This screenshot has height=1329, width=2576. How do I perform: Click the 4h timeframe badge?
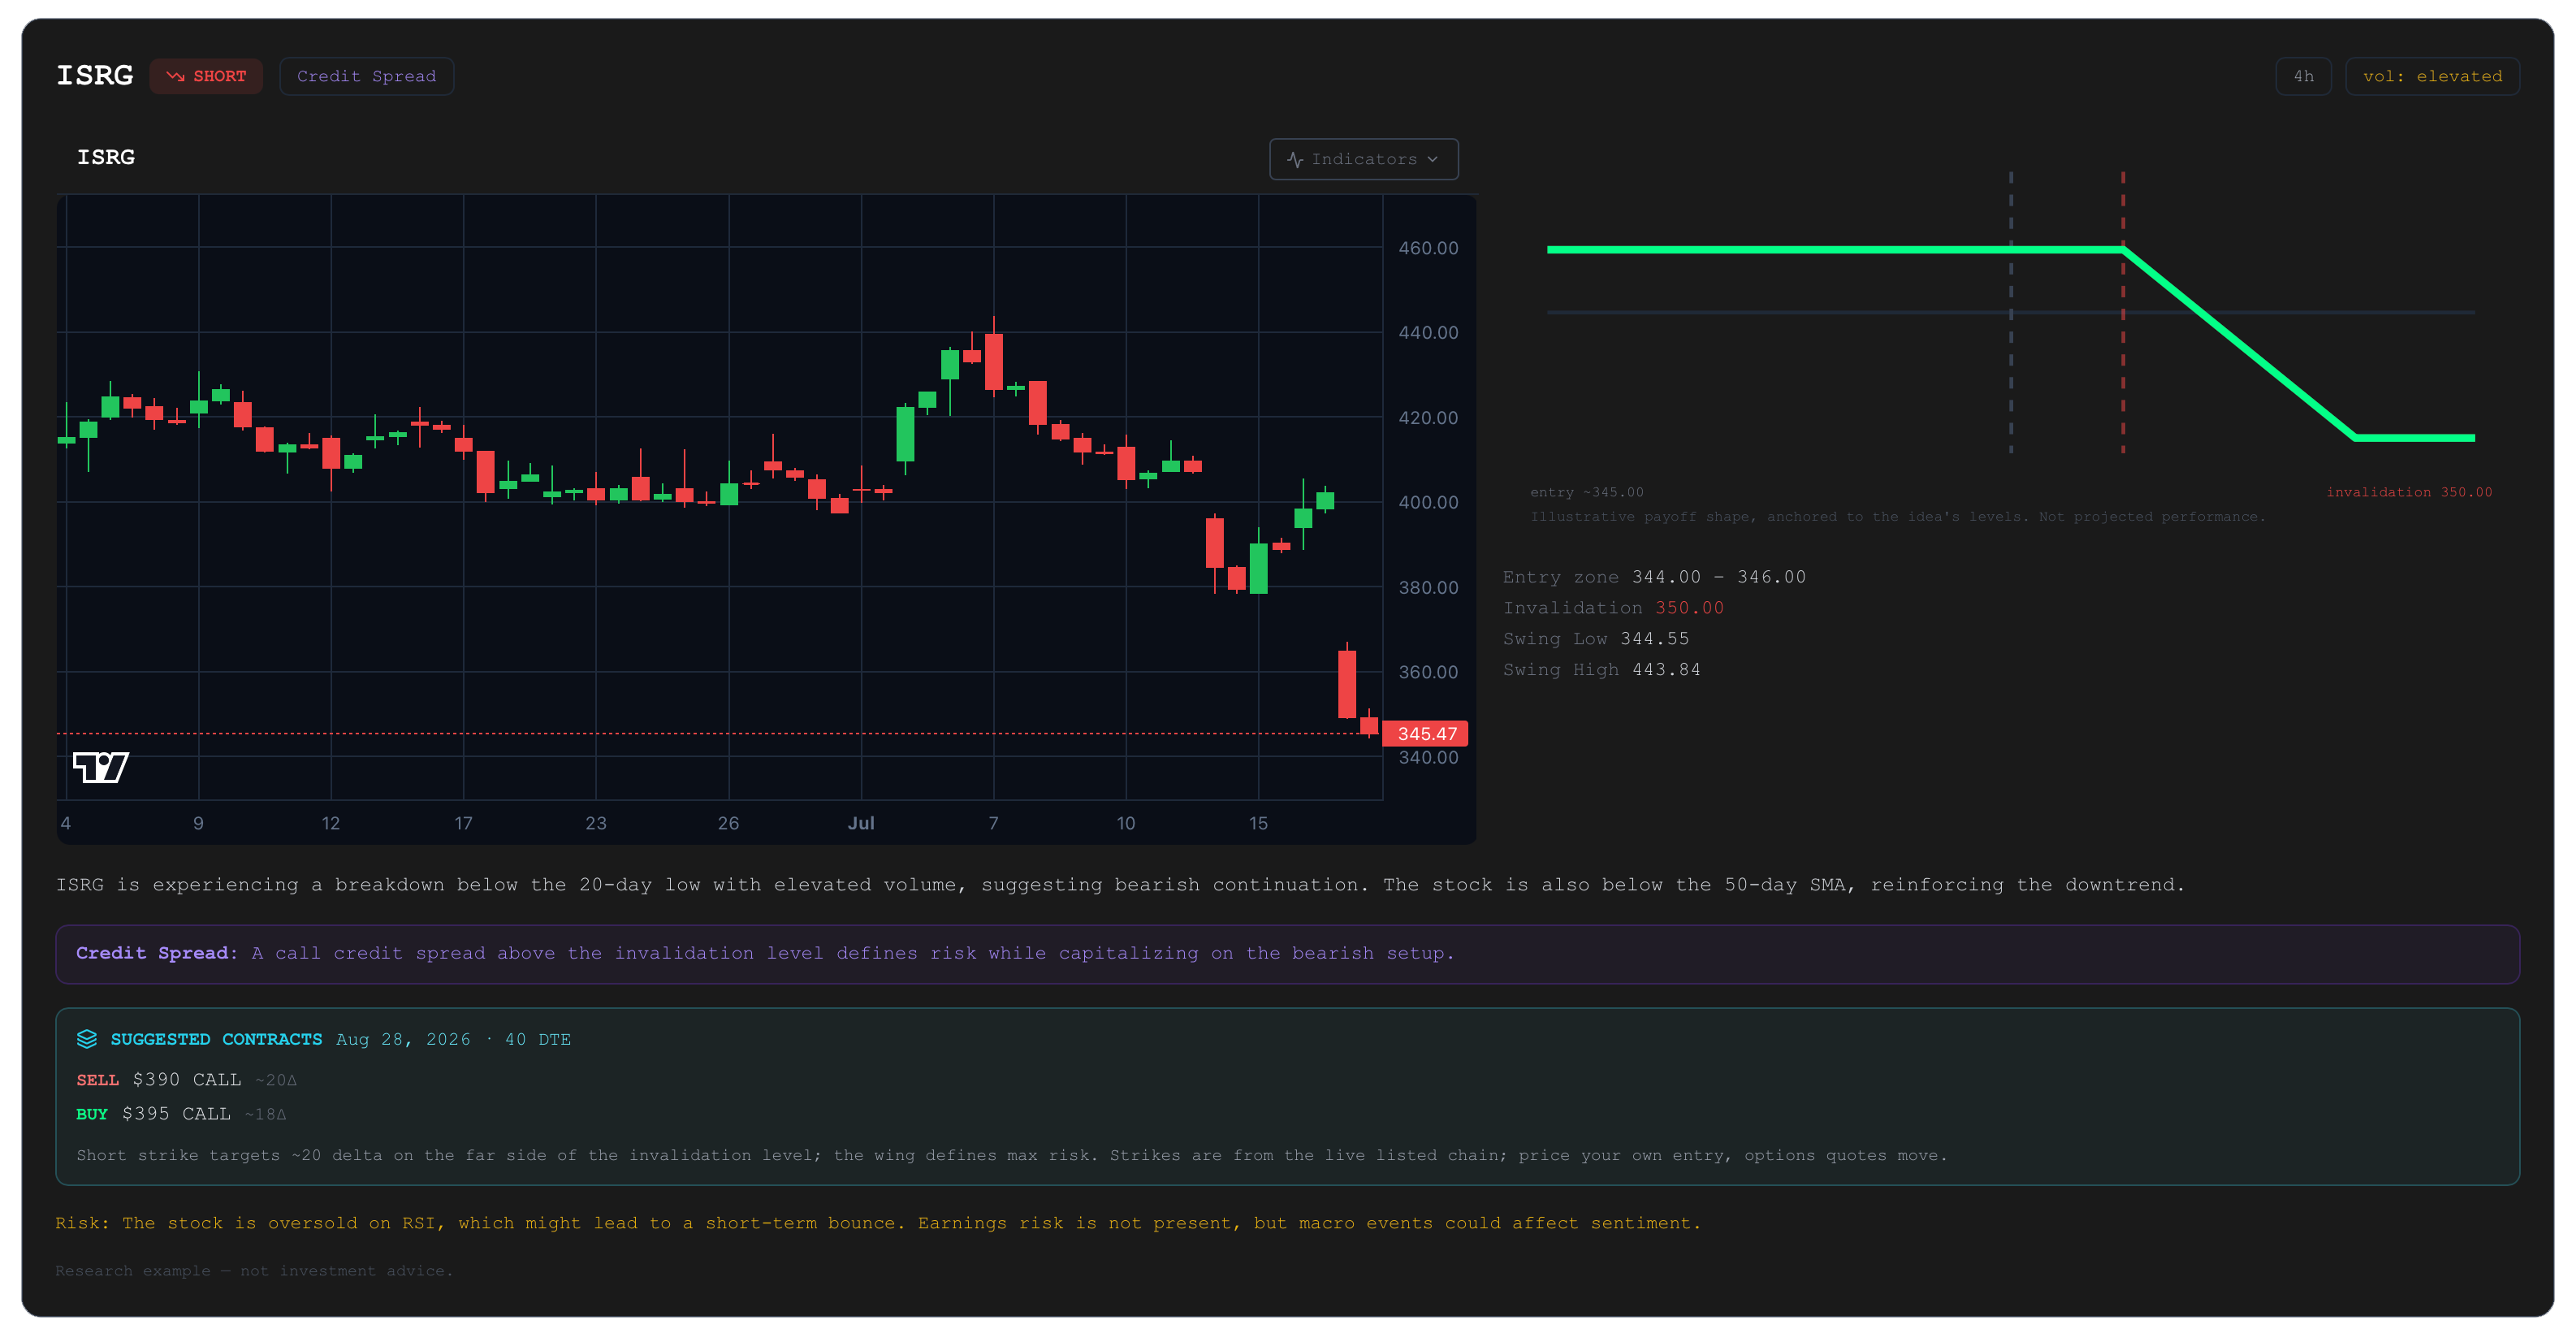[2303, 76]
